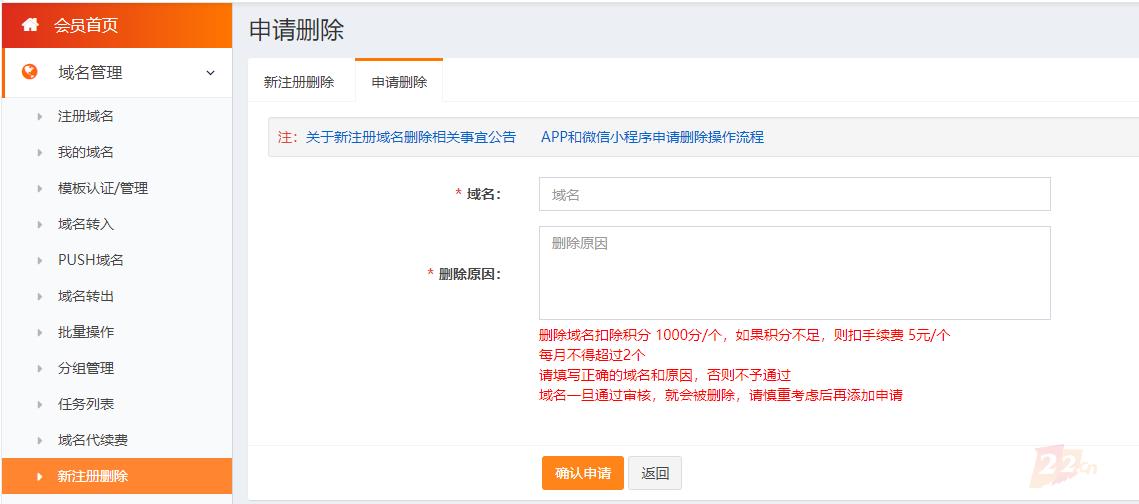This screenshot has width=1139, height=504.
Task: Click arrow bullet before 分组管理
Action: (x=40, y=368)
